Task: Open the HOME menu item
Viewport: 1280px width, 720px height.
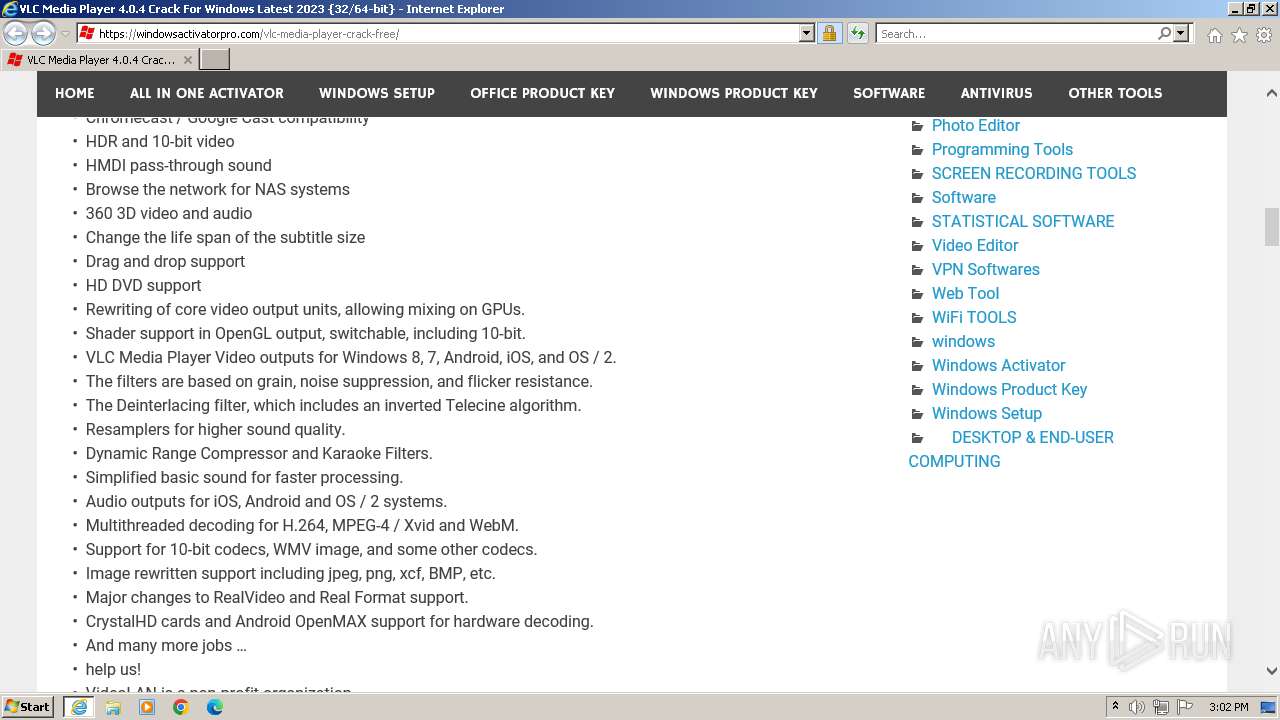Action: (75, 93)
